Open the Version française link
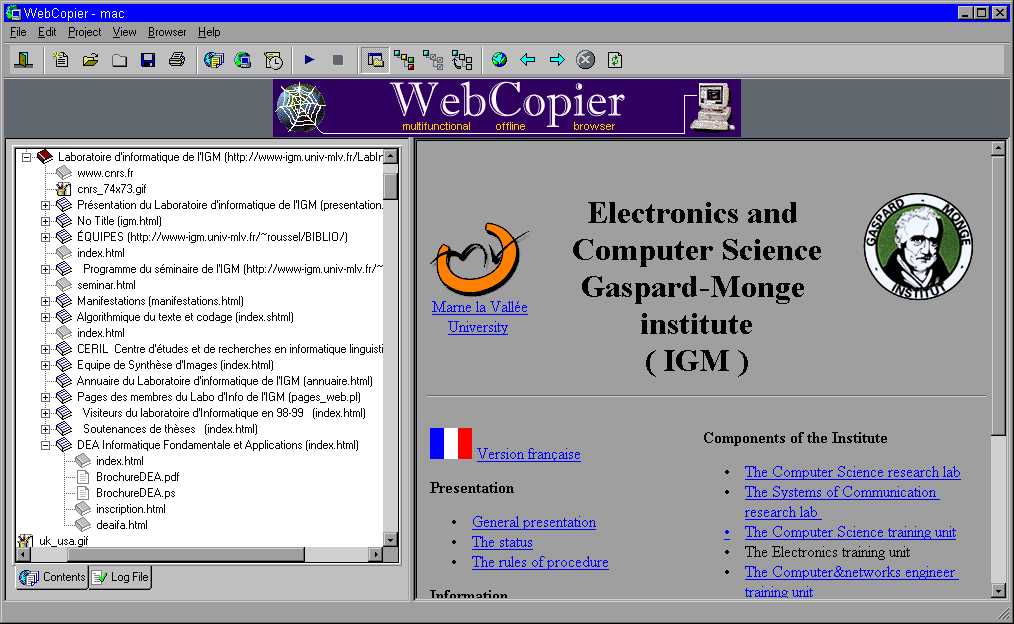Viewport: 1014px width, 624px height. pos(528,454)
